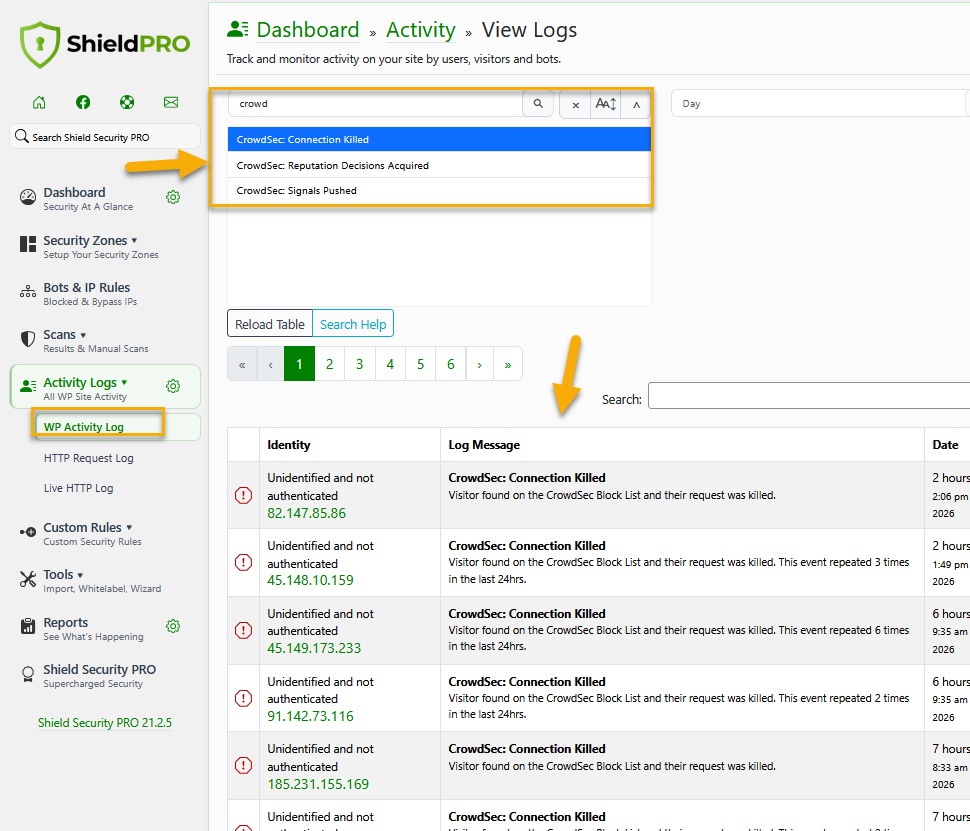Click the Dashboard gauge icon
This screenshot has height=831, width=970.
coord(28,197)
